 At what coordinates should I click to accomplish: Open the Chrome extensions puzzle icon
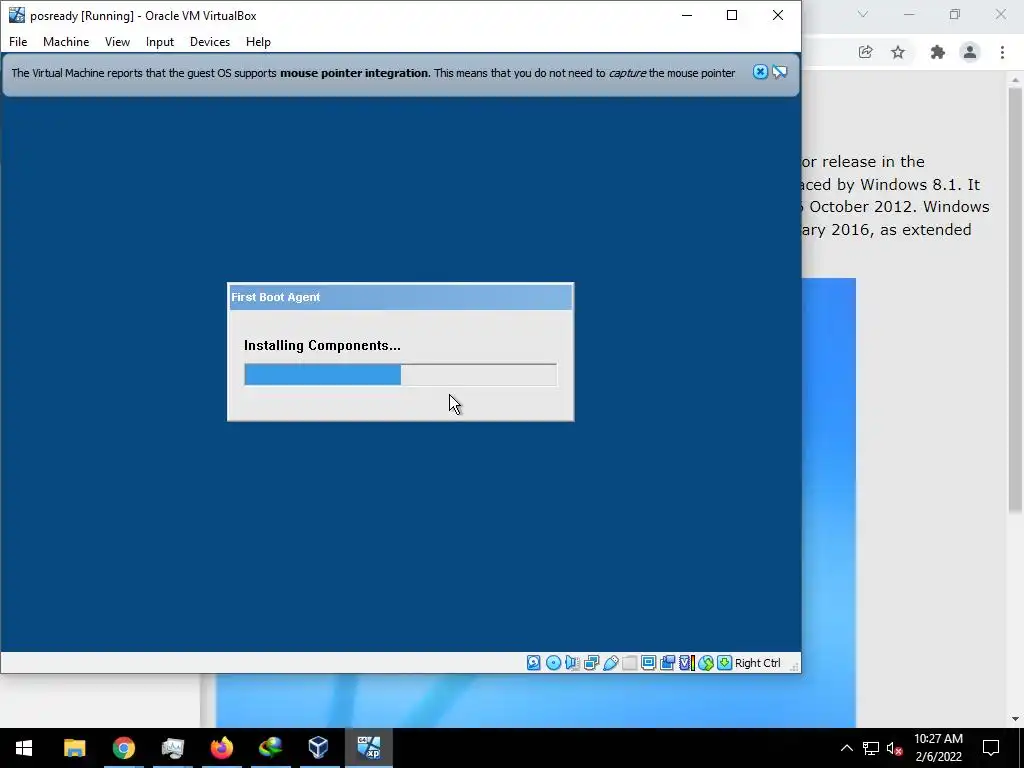(938, 52)
